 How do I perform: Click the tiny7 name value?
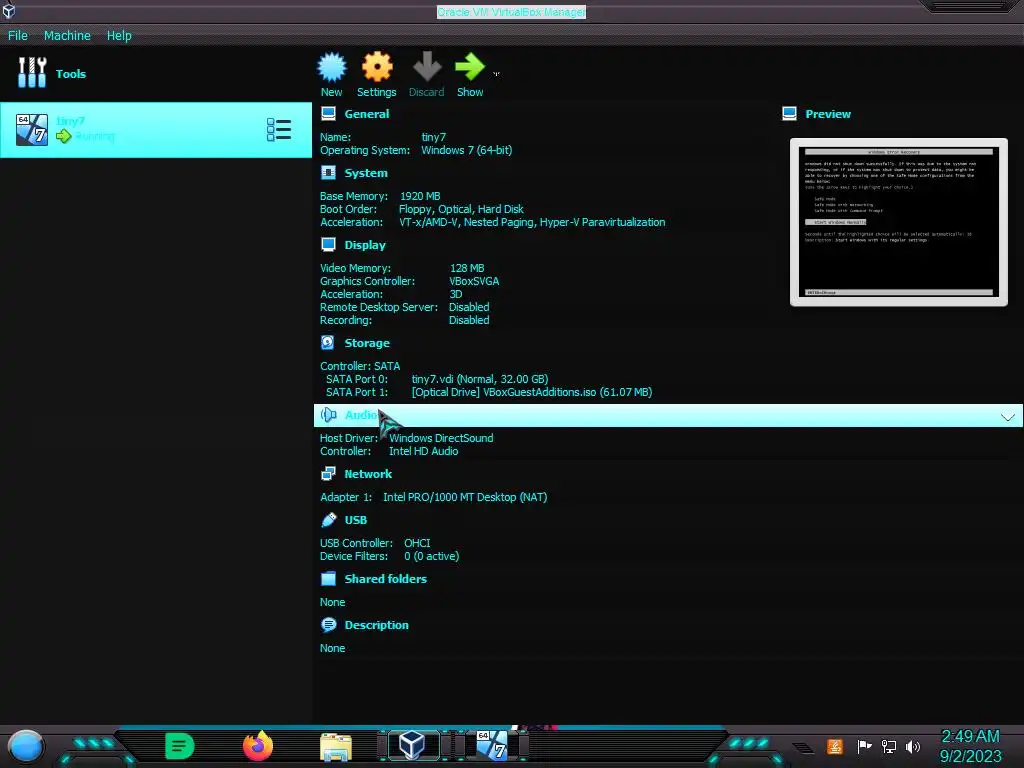(434, 137)
